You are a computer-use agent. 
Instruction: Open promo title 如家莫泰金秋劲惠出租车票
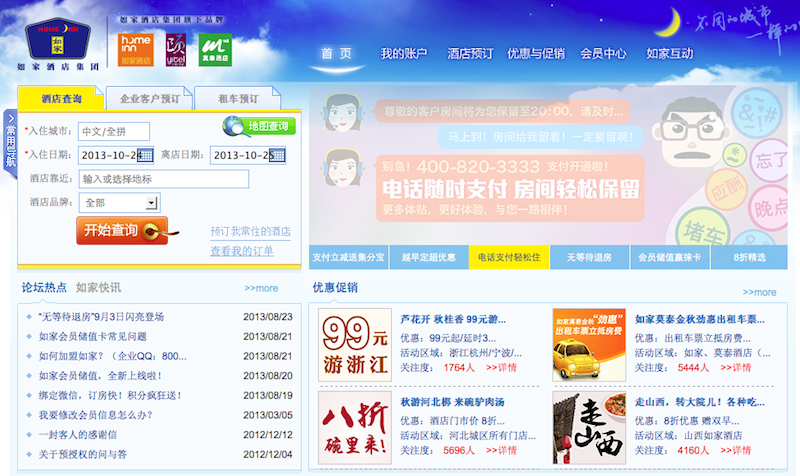point(699,319)
